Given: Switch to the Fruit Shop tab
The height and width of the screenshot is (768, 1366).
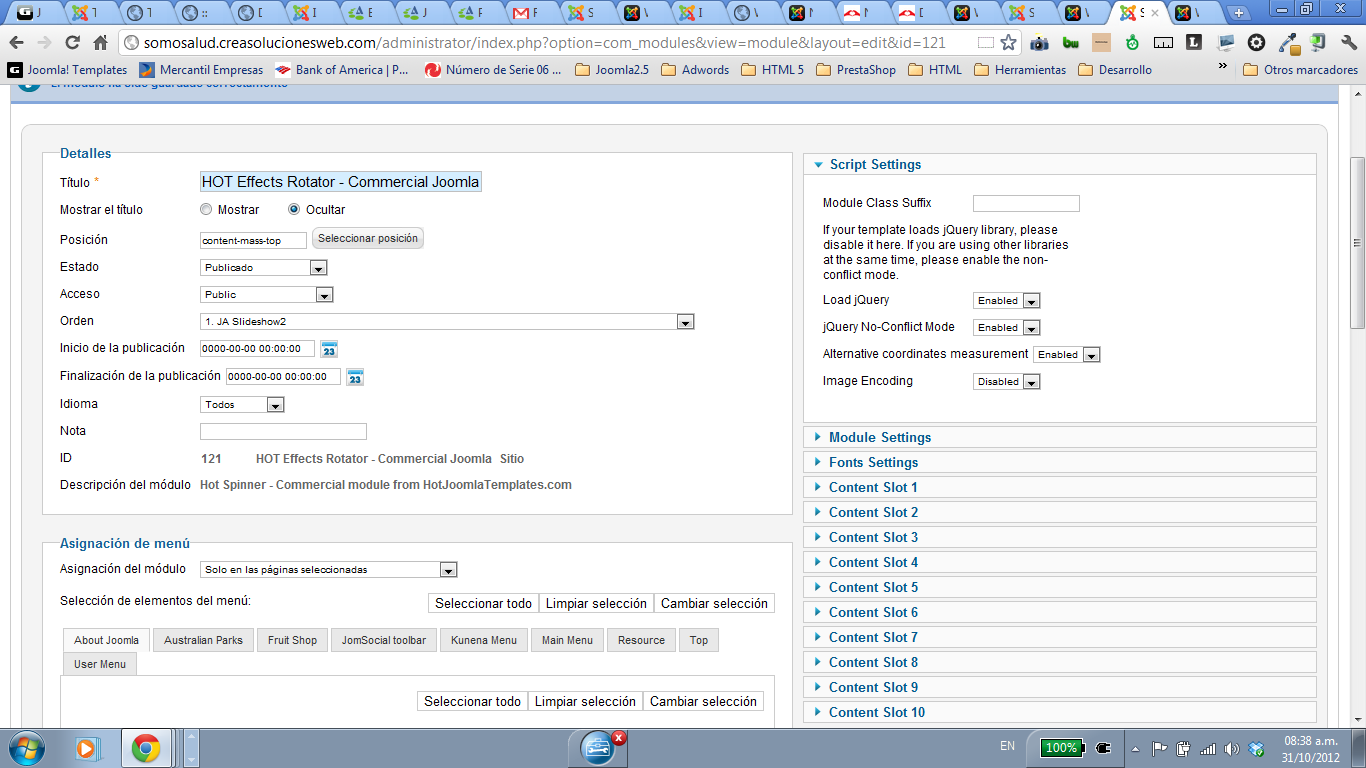Looking at the screenshot, I should click(x=292, y=640).
